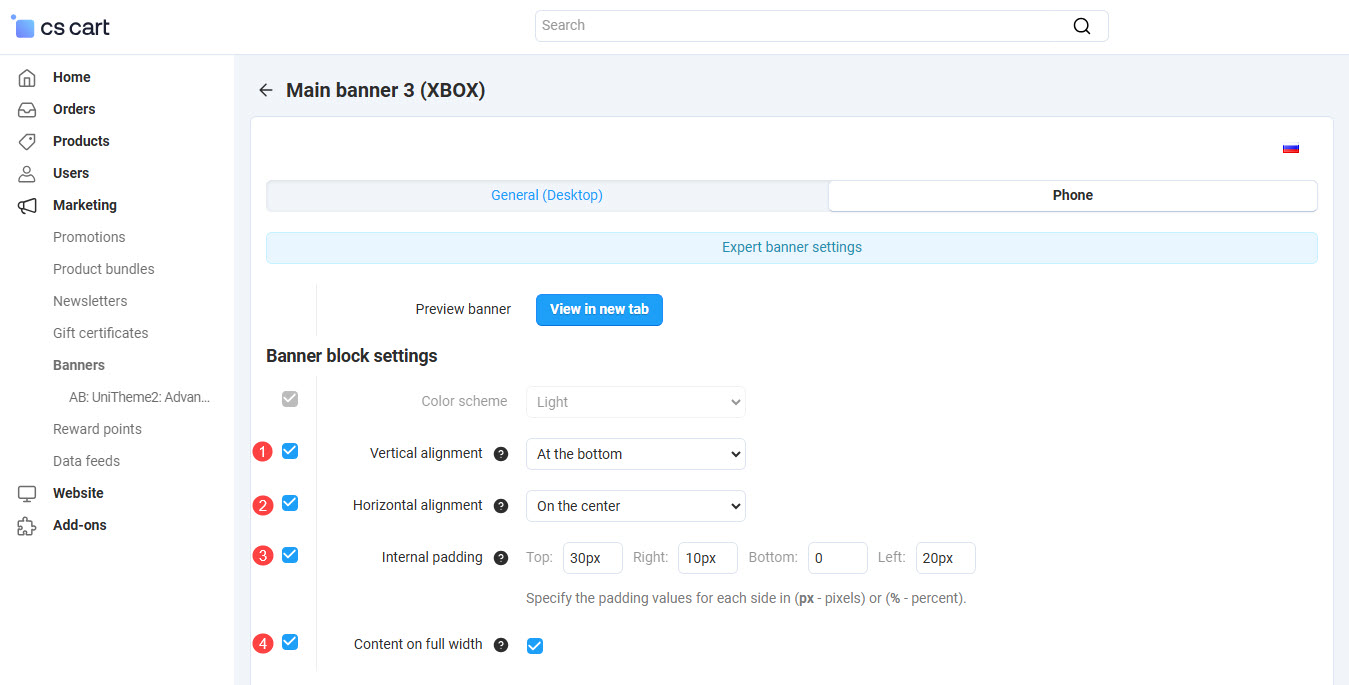1349x685 pixels.
Task: Click the search magnifier icon
Action: [1081, 26]
